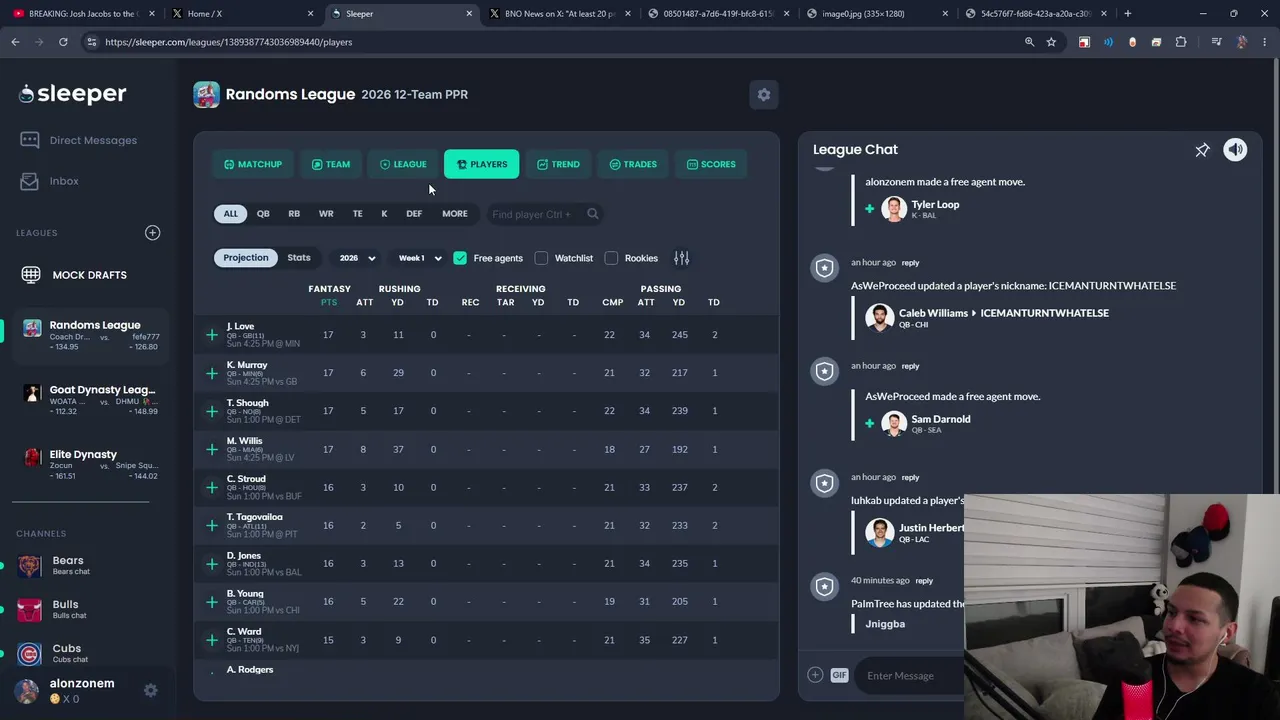Open the Inbox
The width and height of the screenshot is (1280, 720).
[50, 181]
